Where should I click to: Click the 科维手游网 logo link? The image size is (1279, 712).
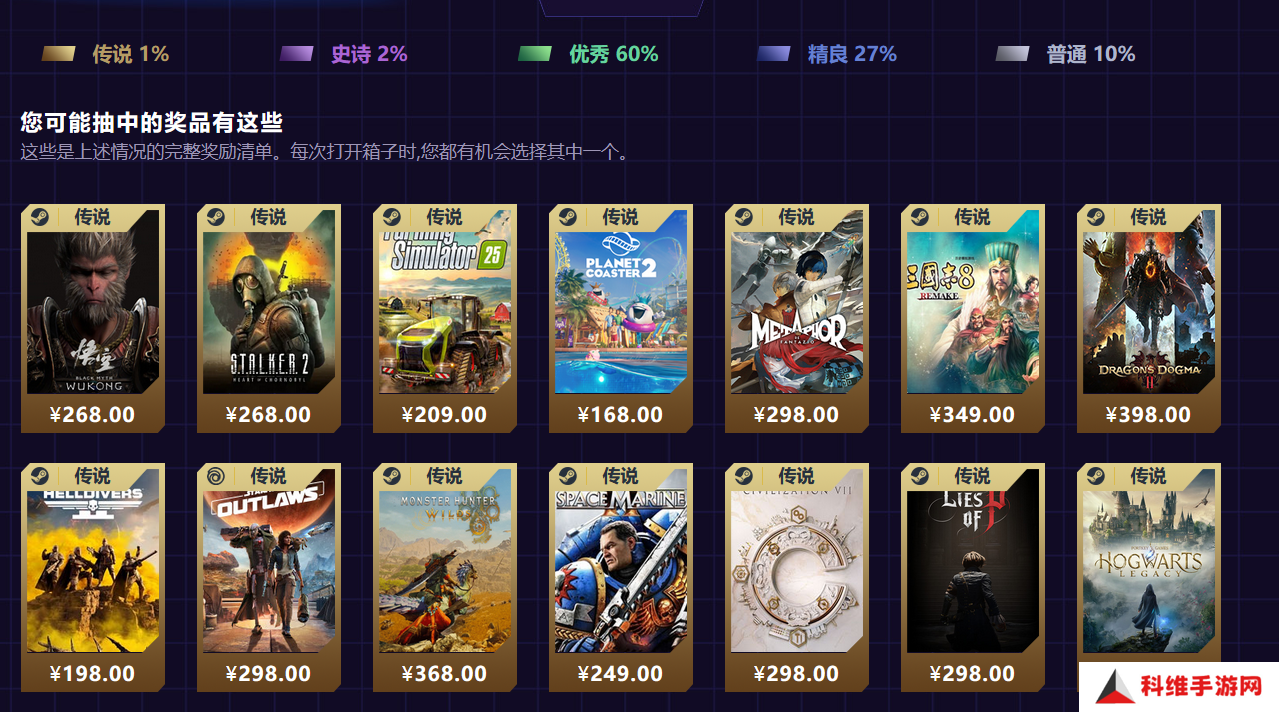tap(1179, 687)
